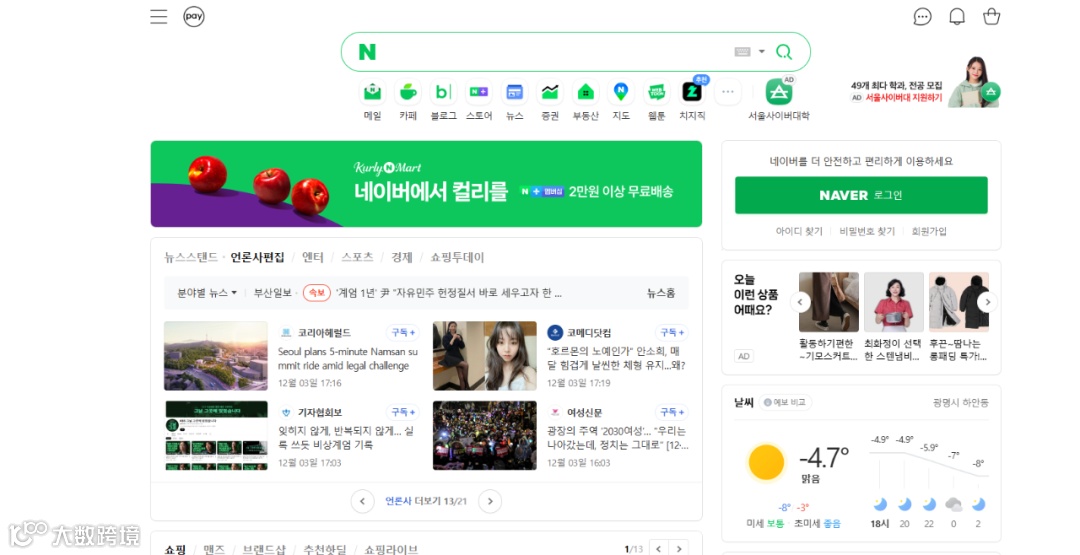The width and height of the screenshot is (1080, 555).
Task: Subscribe to 코메디닷컴 with 구독 button
Action: point(672,333)
